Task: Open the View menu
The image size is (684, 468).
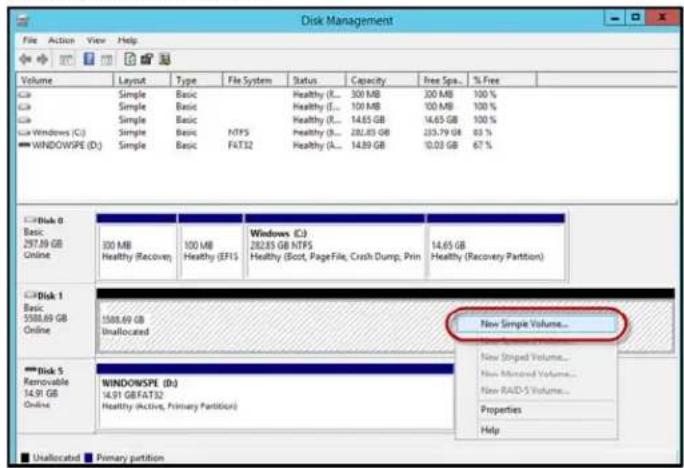Action: coord(96,40)
